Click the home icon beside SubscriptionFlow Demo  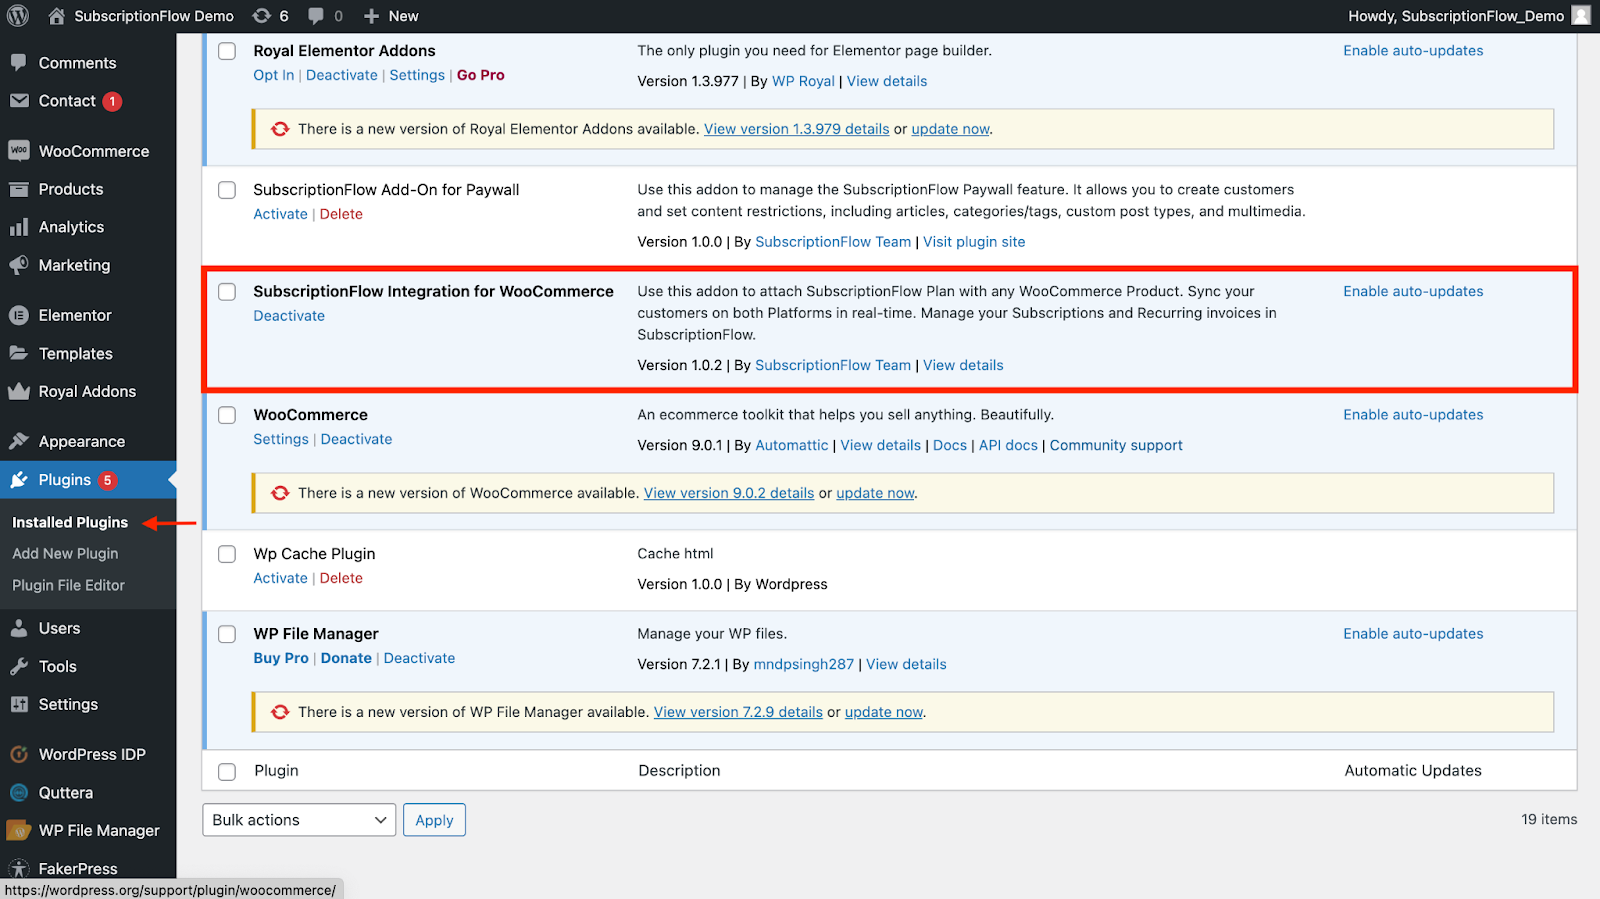(x=56, y=16)
